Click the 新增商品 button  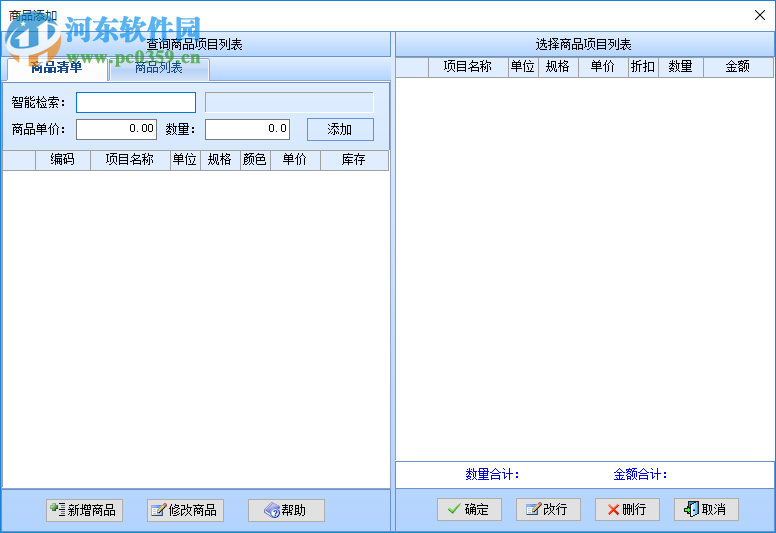coord(85,510)
